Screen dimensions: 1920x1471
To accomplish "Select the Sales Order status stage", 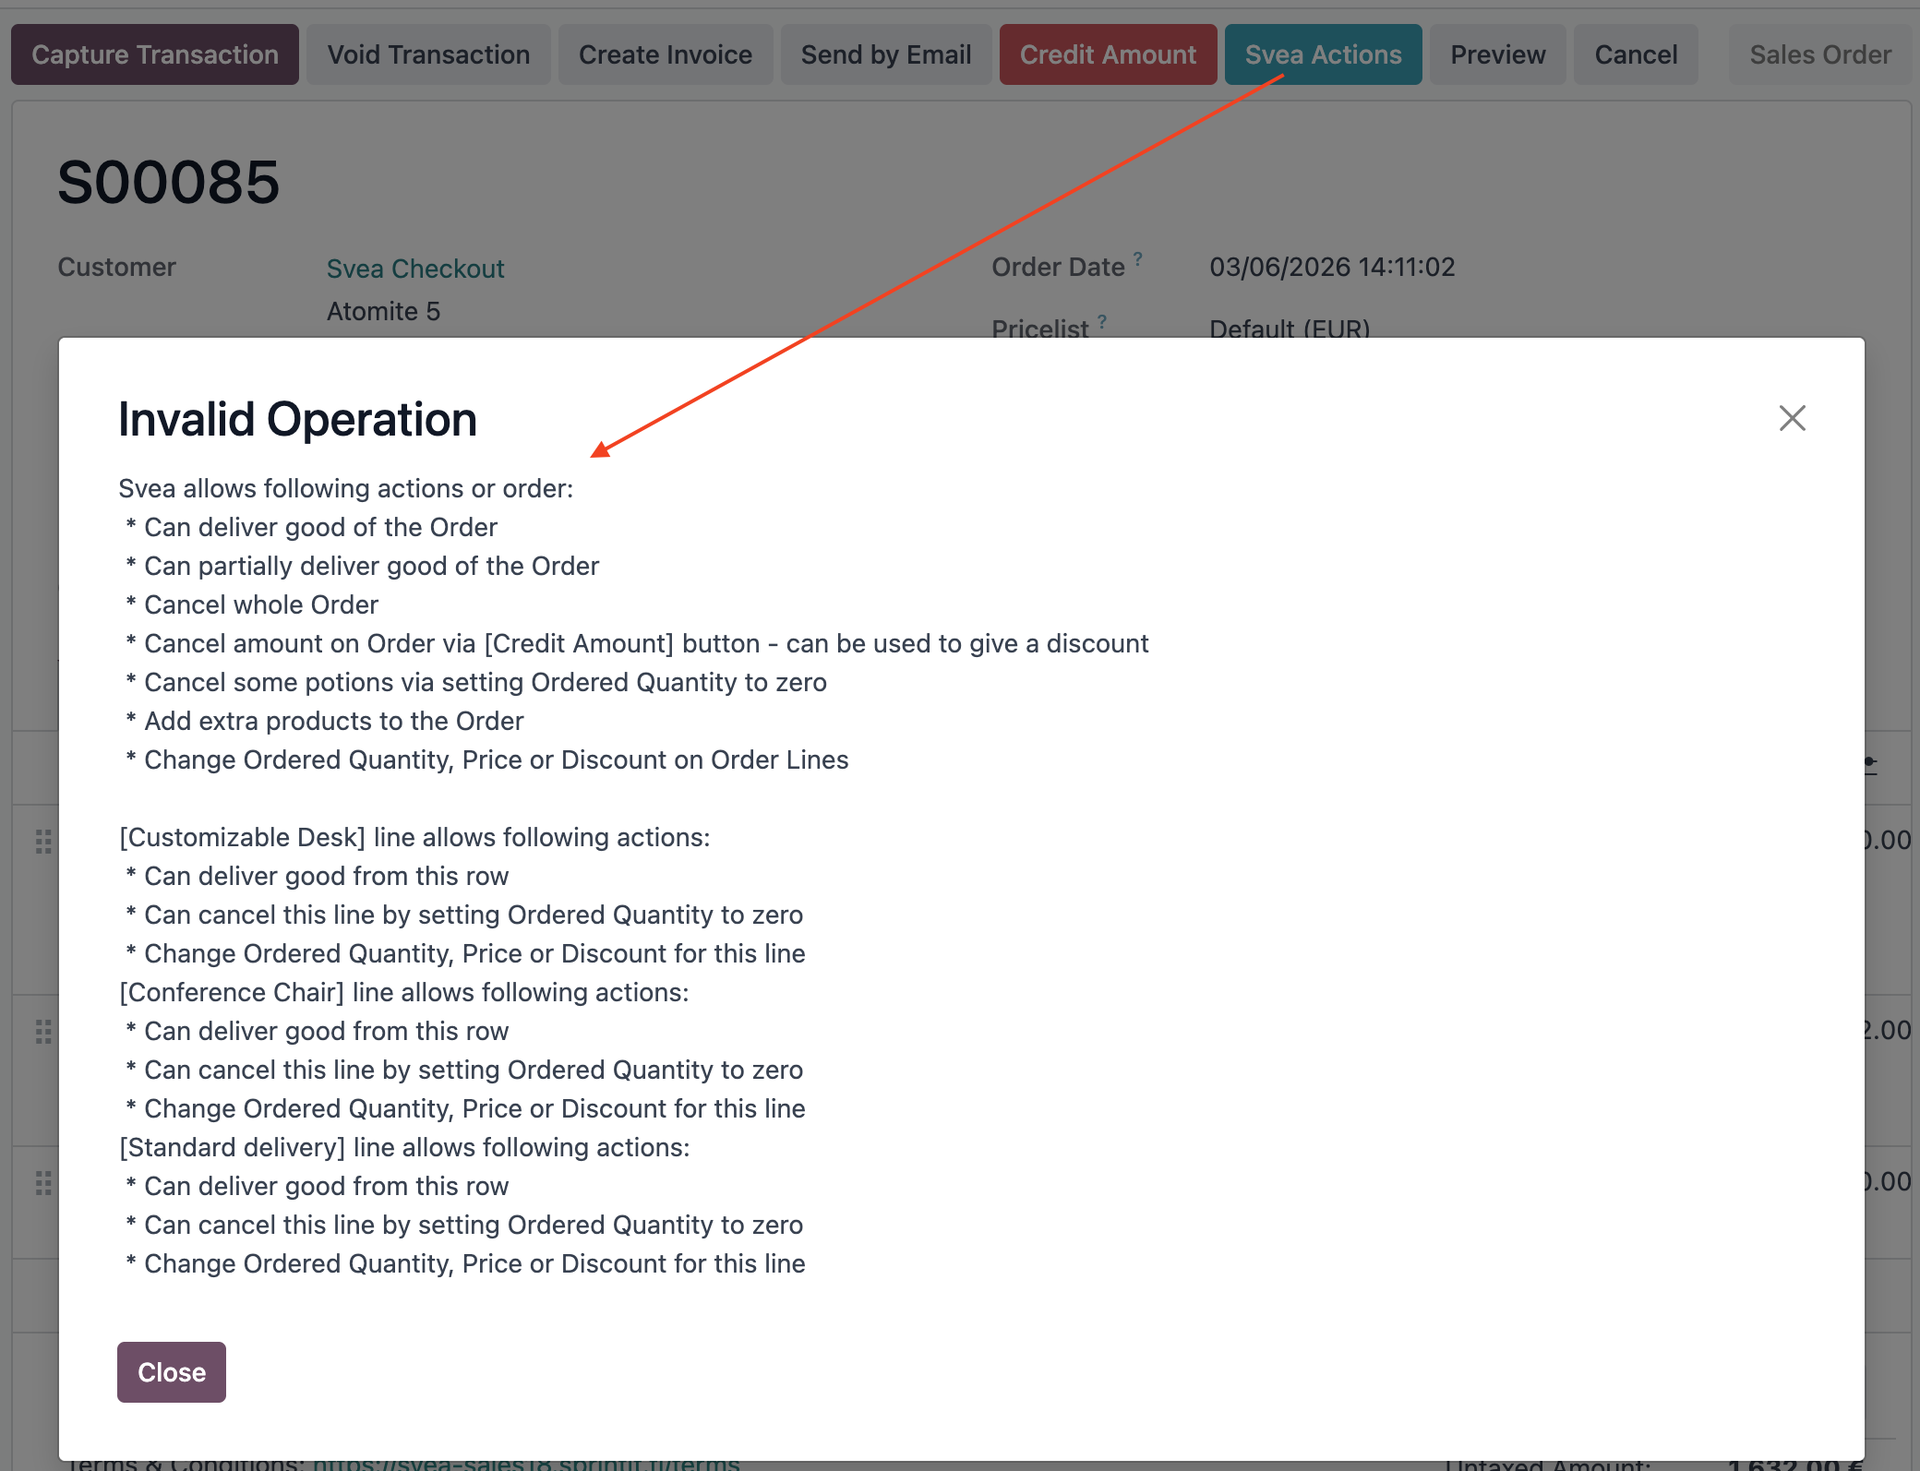I will pyautogui.click(x=1820, y=55).
